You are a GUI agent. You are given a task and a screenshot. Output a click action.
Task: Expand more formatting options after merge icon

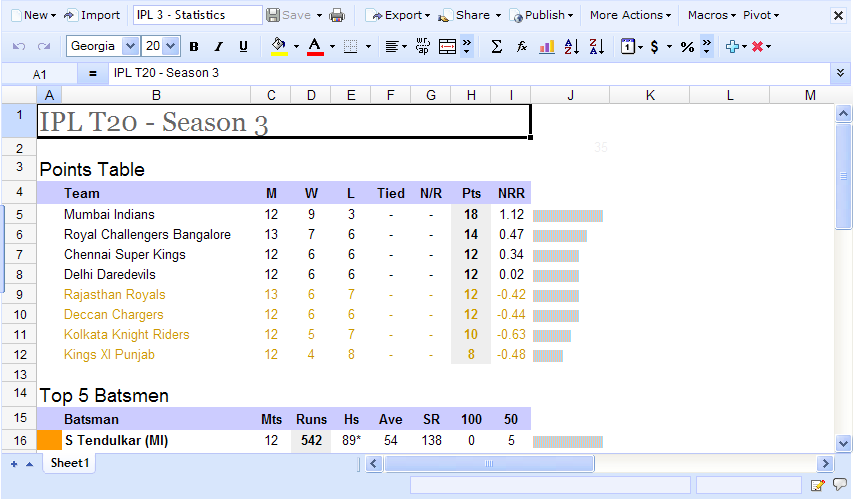click(x=467, y=47)
